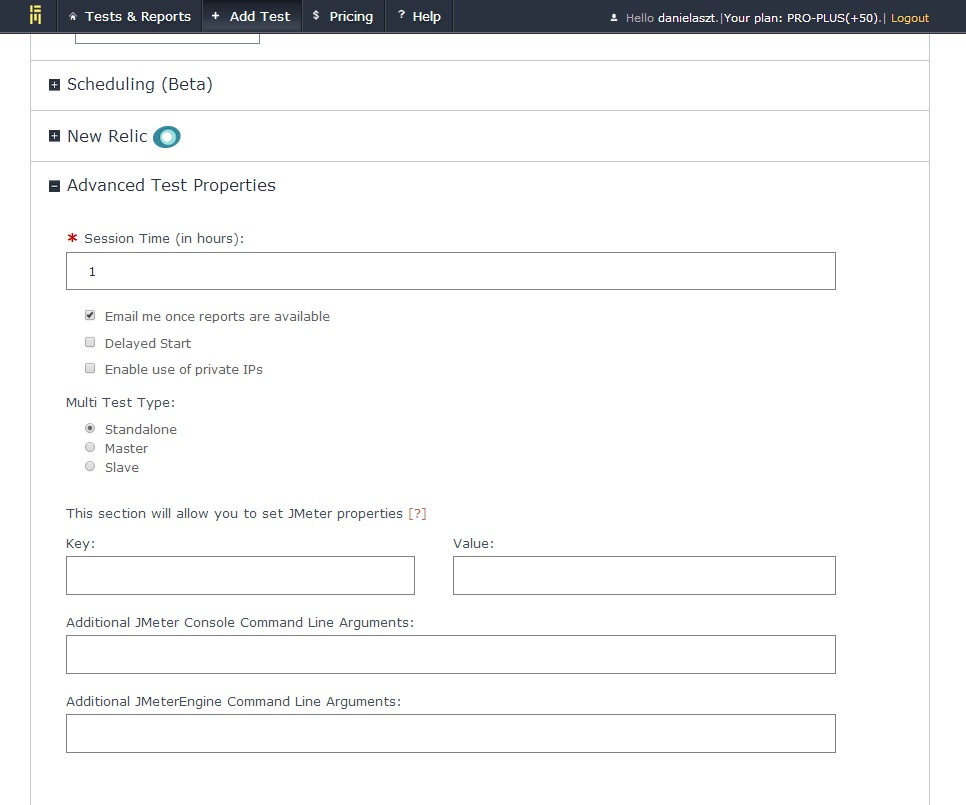
Task: Click the dollar icon beside Pricing
Action: pyautogui.click(x=316, y=15)
